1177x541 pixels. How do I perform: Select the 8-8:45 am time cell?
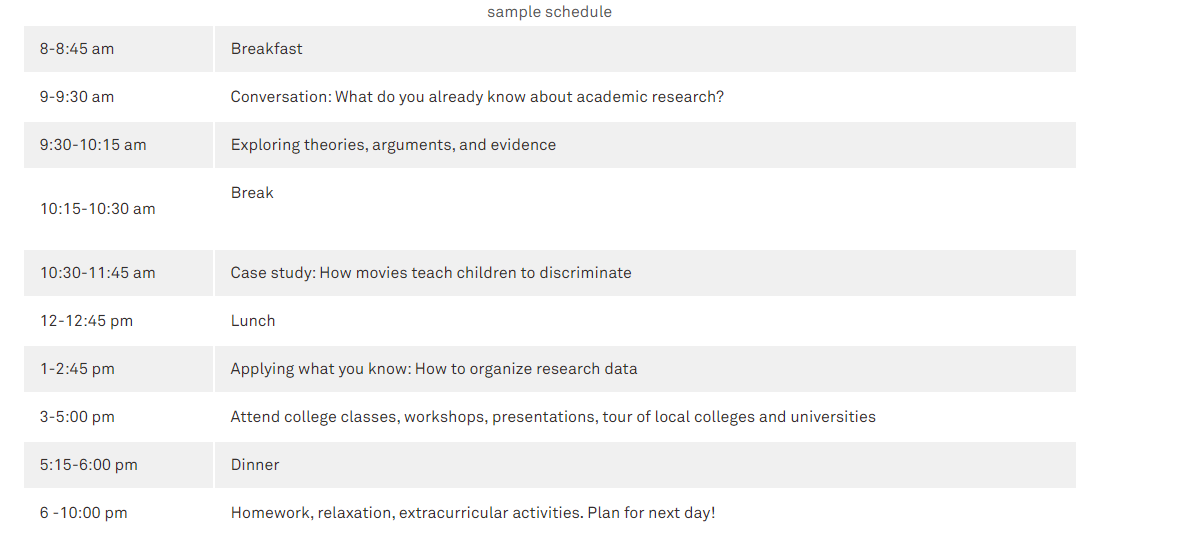coord(77,49)
